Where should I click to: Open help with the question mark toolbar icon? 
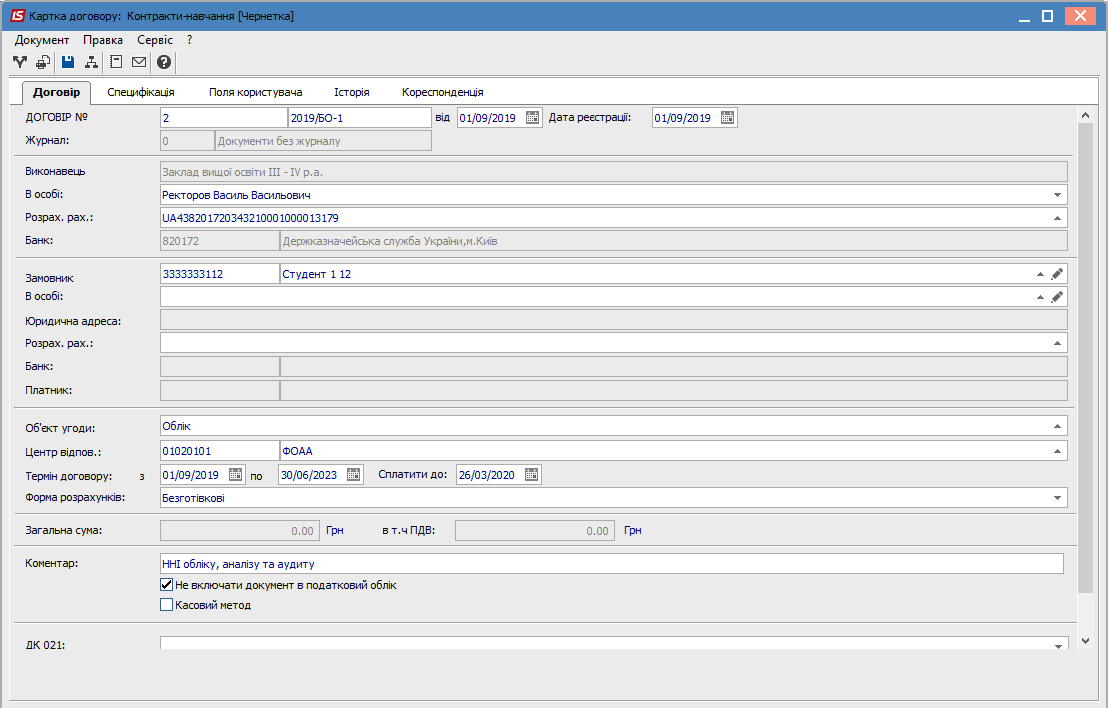coord(164,62)
